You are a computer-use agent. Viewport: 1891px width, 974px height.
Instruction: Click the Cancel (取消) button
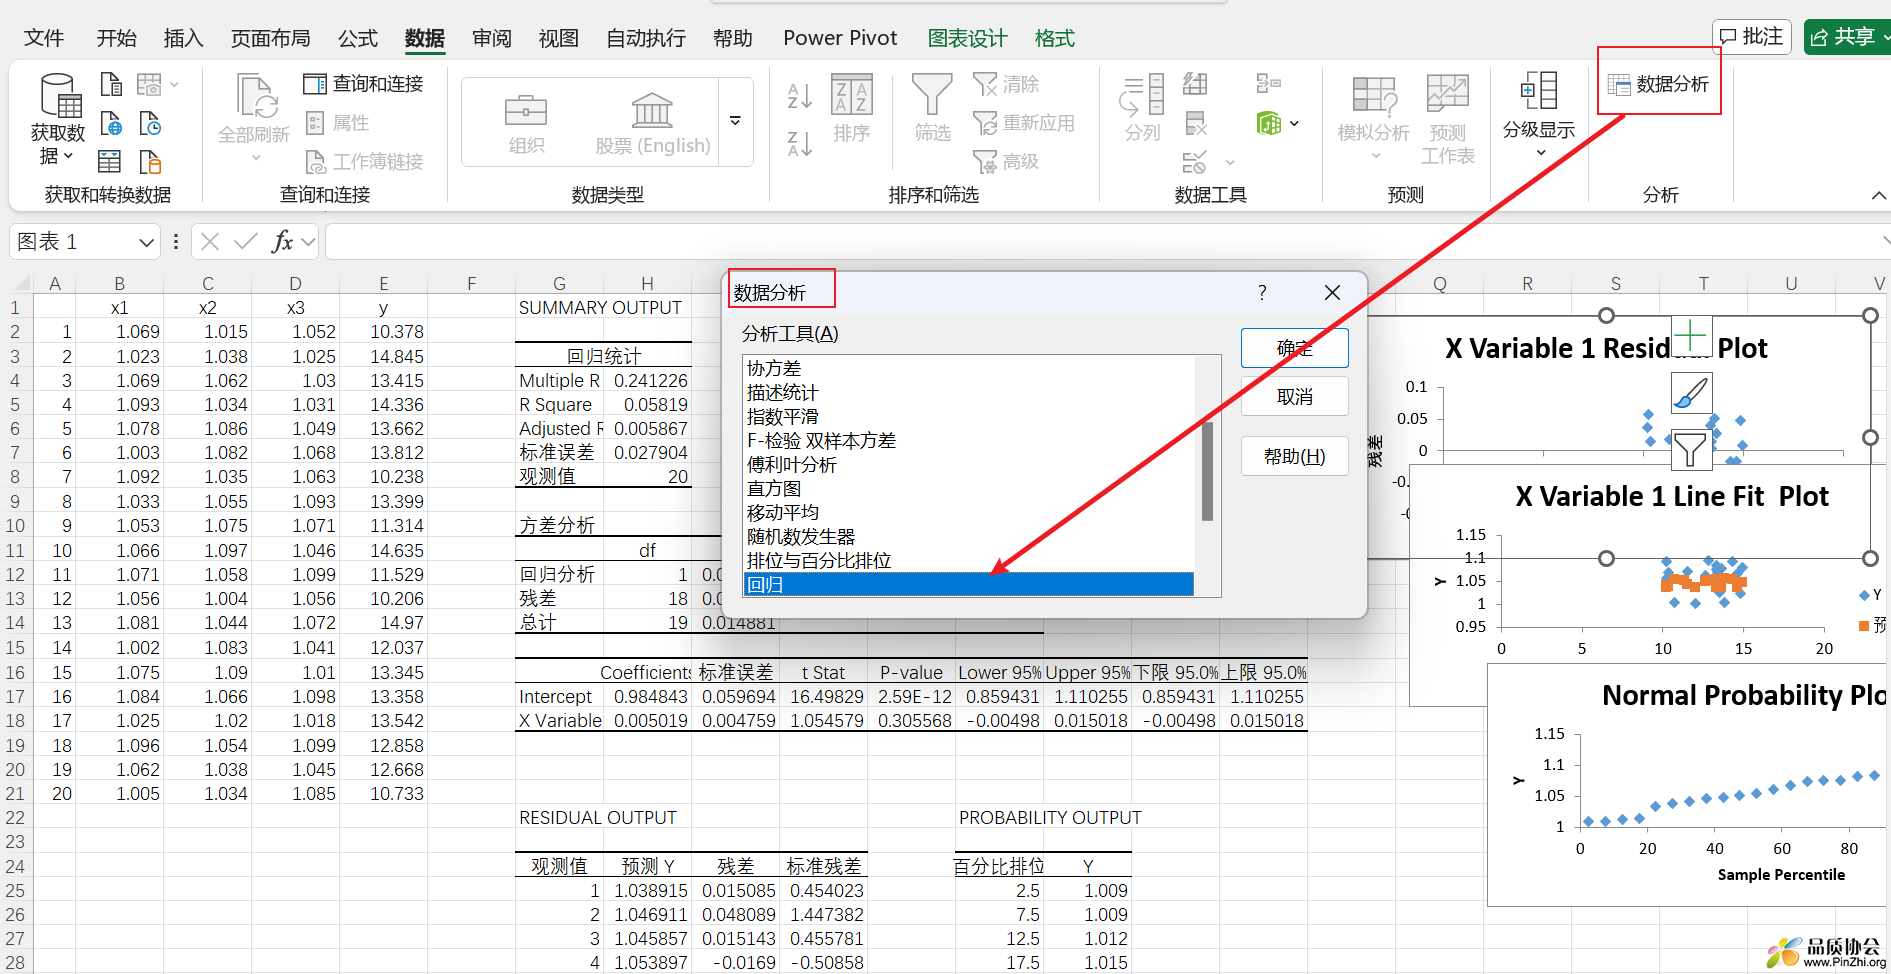(1295, 397)
